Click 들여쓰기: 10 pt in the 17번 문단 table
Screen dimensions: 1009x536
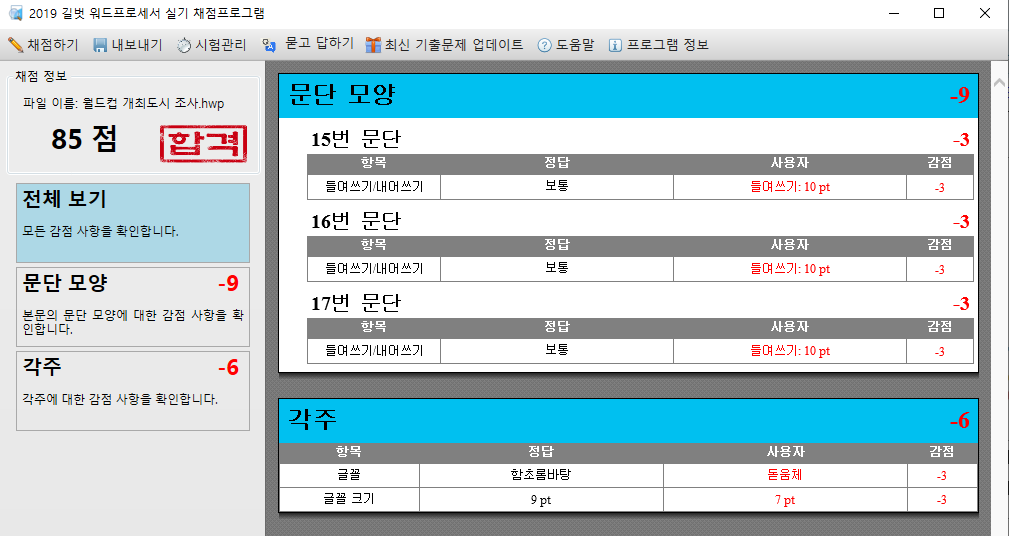(790, 351)
